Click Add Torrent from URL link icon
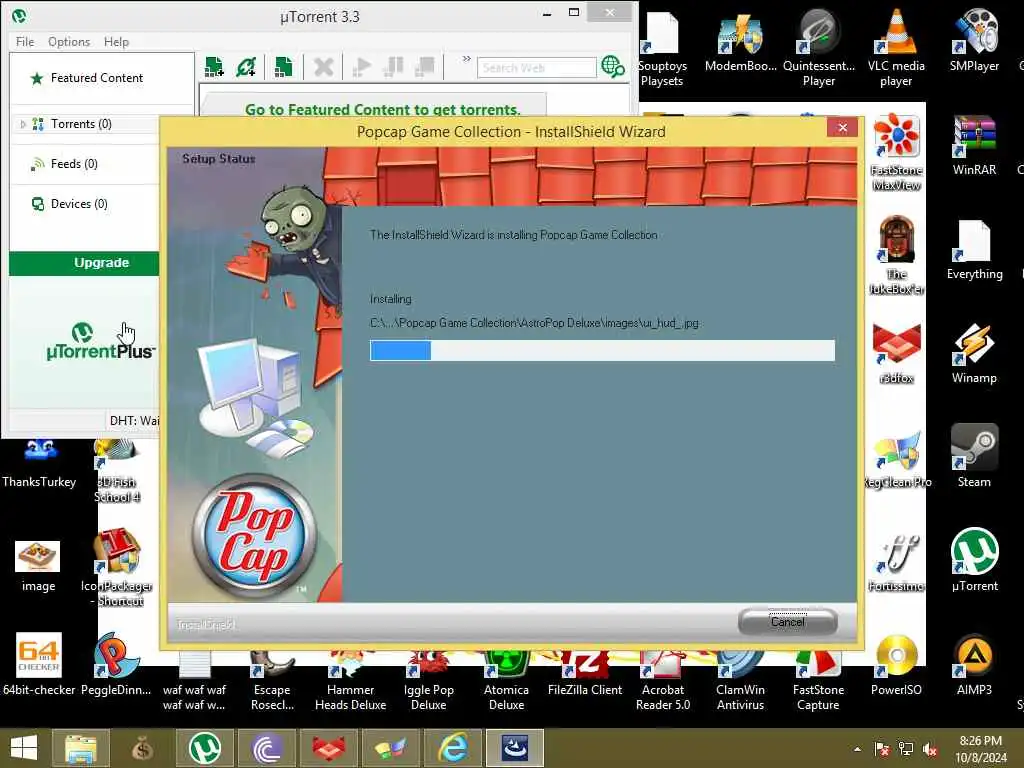 pos(246,67)
